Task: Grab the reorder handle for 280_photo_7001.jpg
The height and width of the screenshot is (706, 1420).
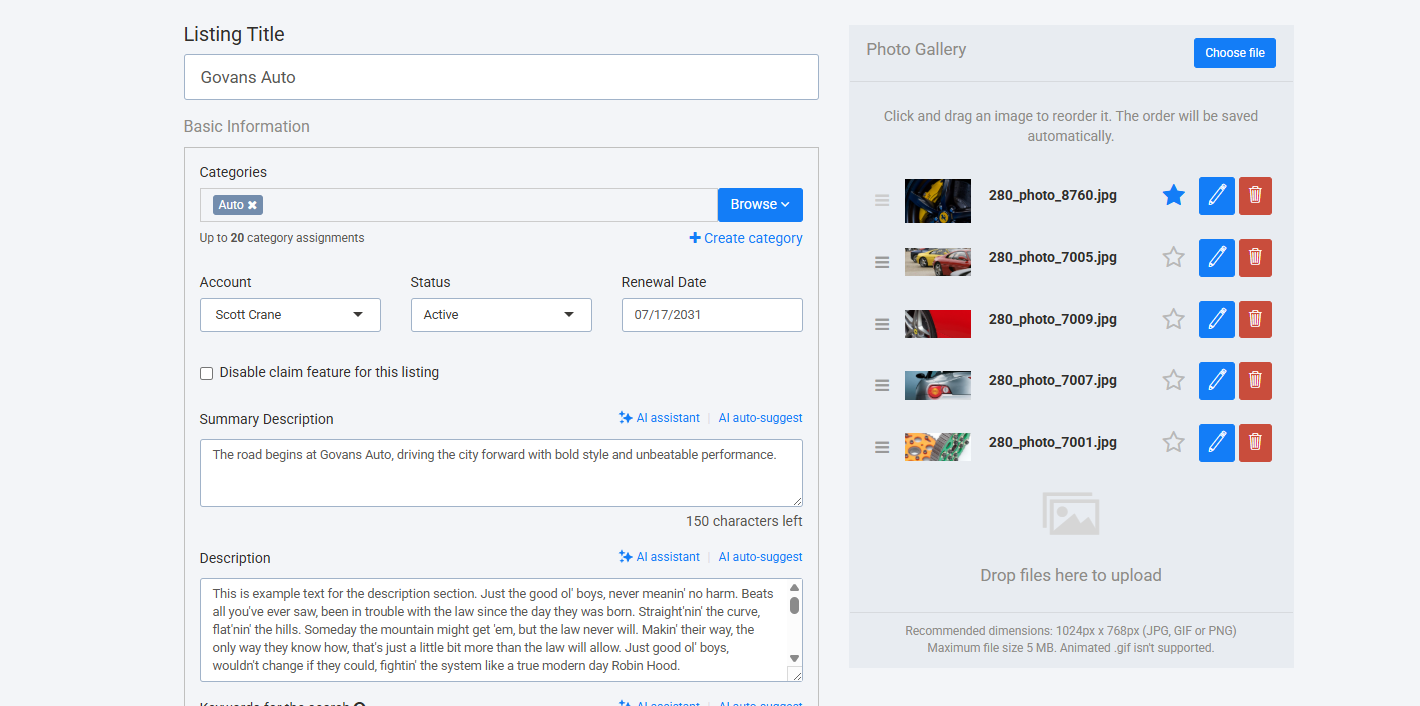Action: pos(882,447)
